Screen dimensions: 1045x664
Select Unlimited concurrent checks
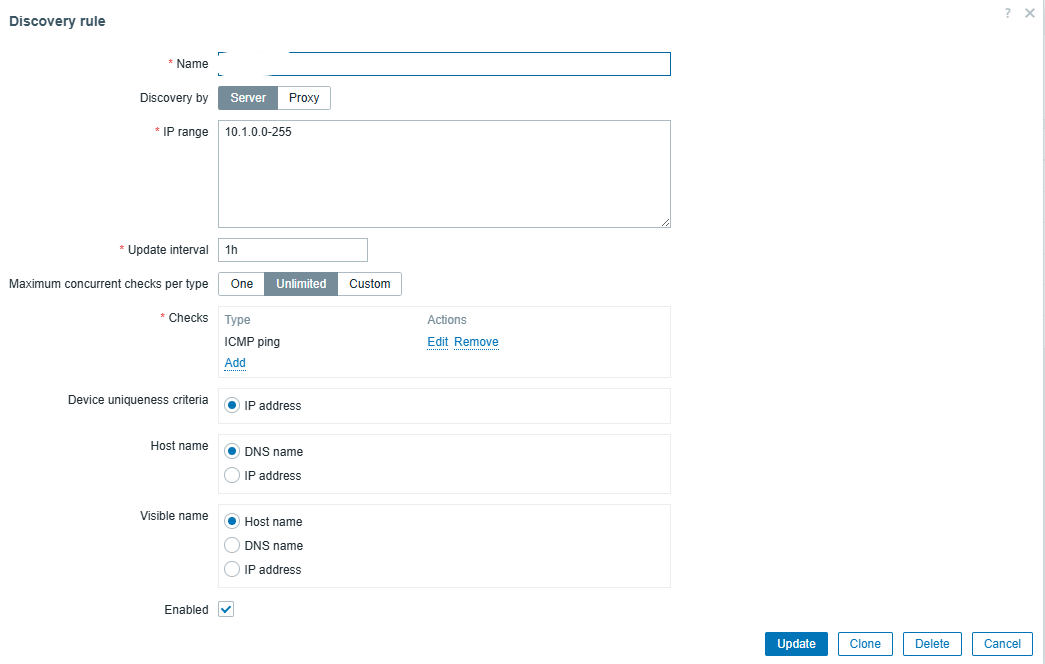click(x=301, y=284)
